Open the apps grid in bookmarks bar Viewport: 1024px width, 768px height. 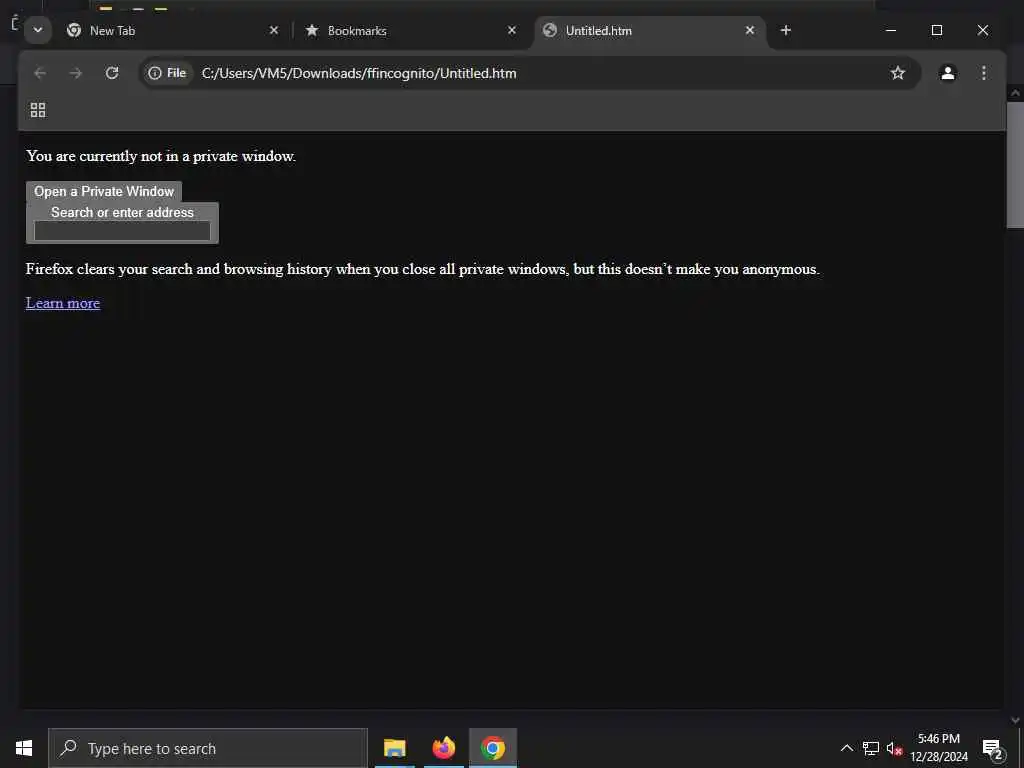pyautogui.click(x=38, y=110)
